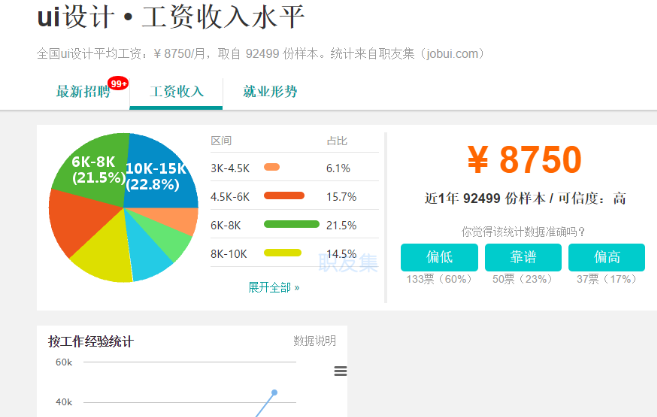Viewport: 657px width, 417px height.
Task: Open the 就业形势 tab
Action: [270, 91]
